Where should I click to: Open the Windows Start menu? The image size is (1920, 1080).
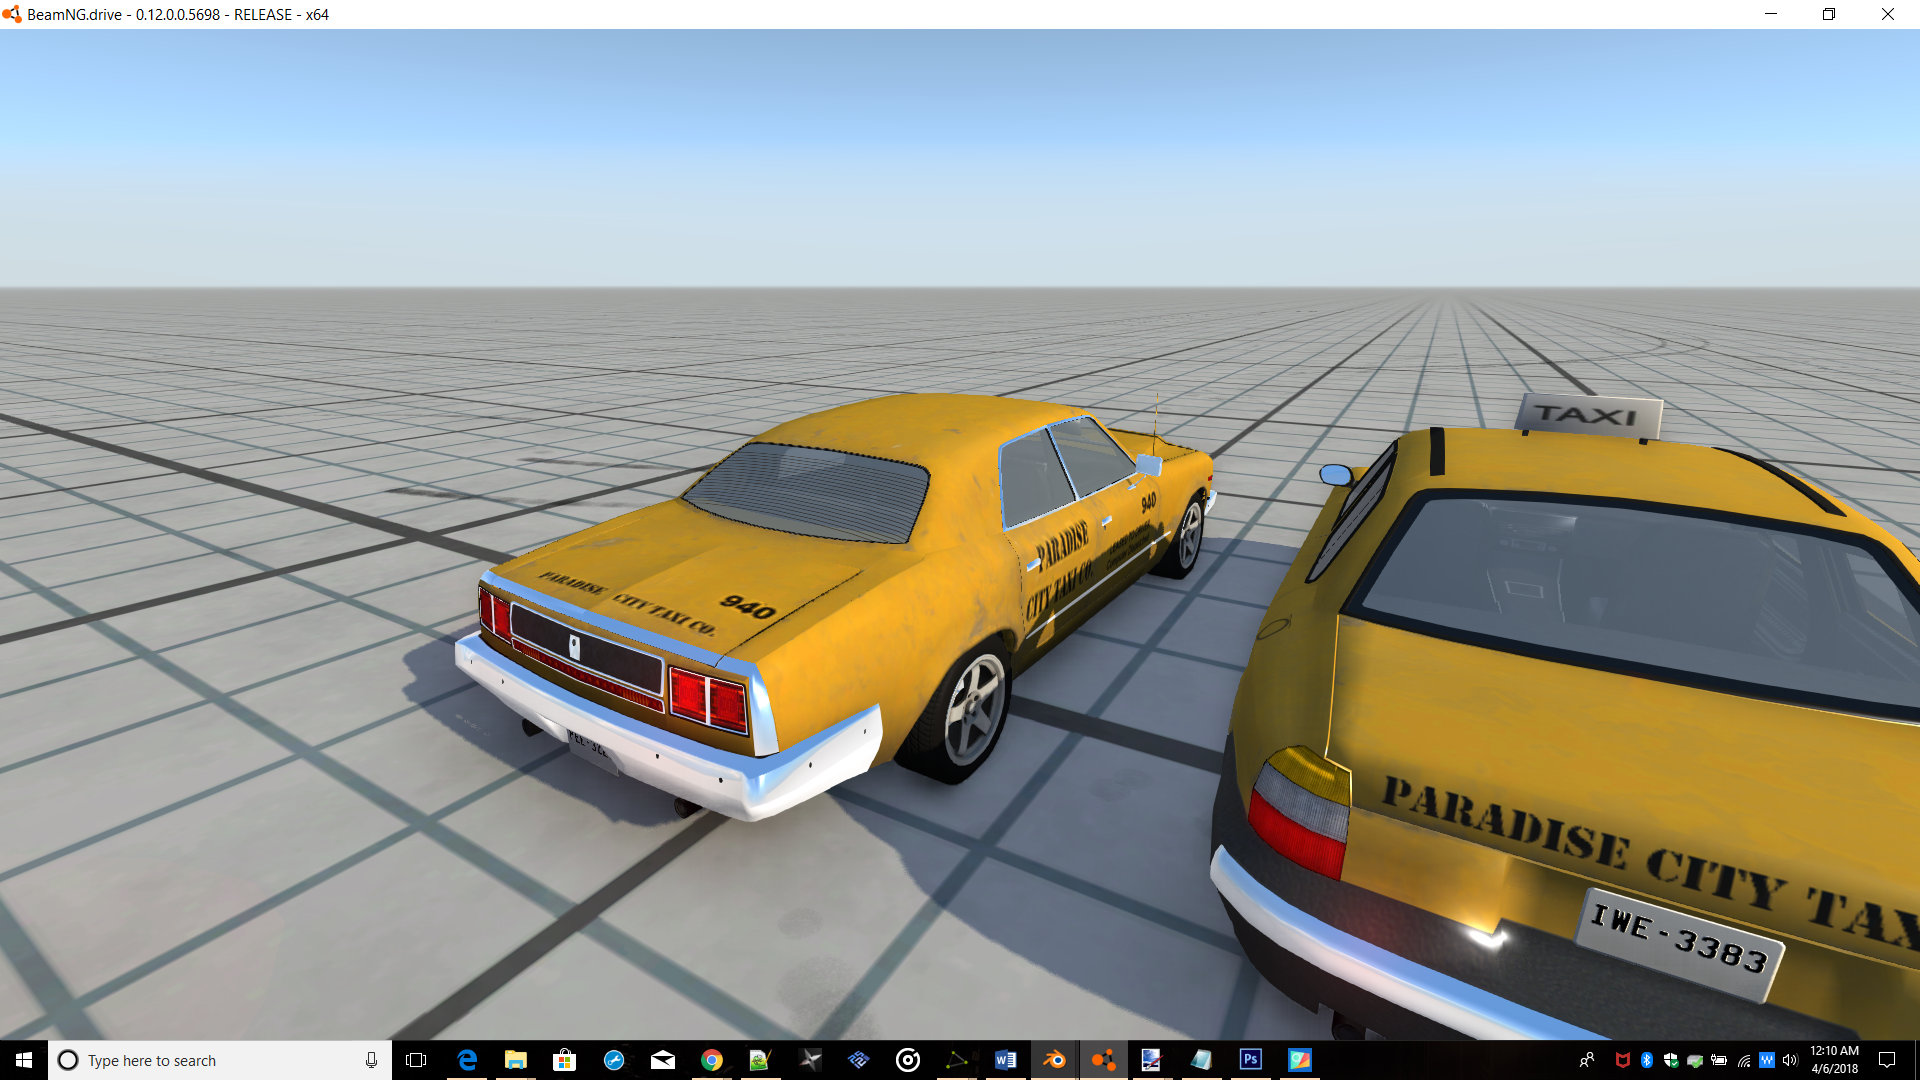pos(24,1060)
